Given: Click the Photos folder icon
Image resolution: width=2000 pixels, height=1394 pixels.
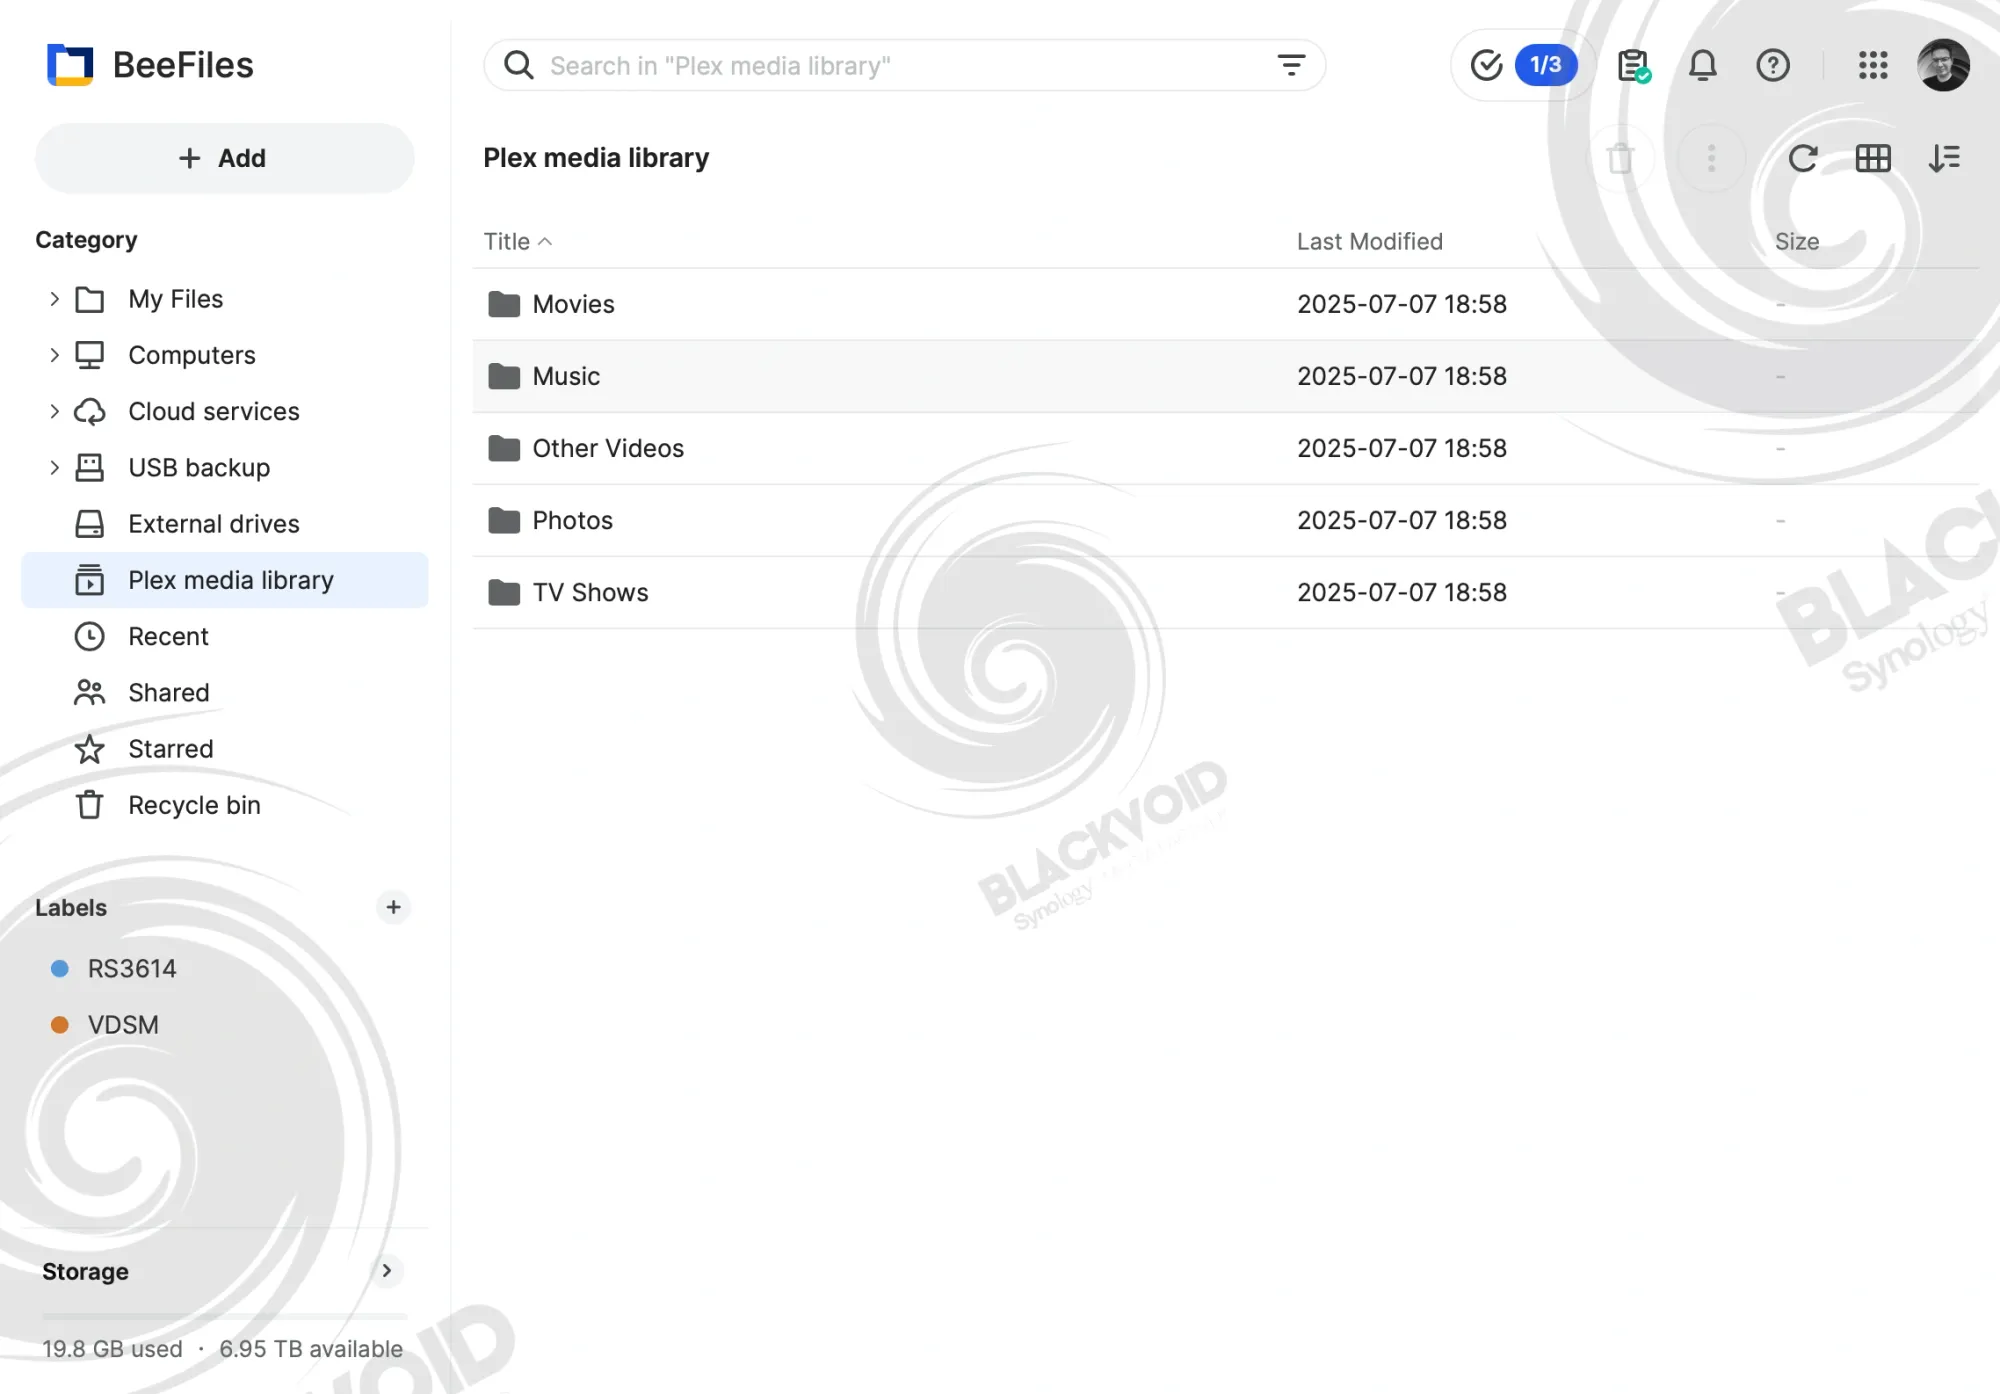Looking at the screenshot, I should [x=504, y=520].
